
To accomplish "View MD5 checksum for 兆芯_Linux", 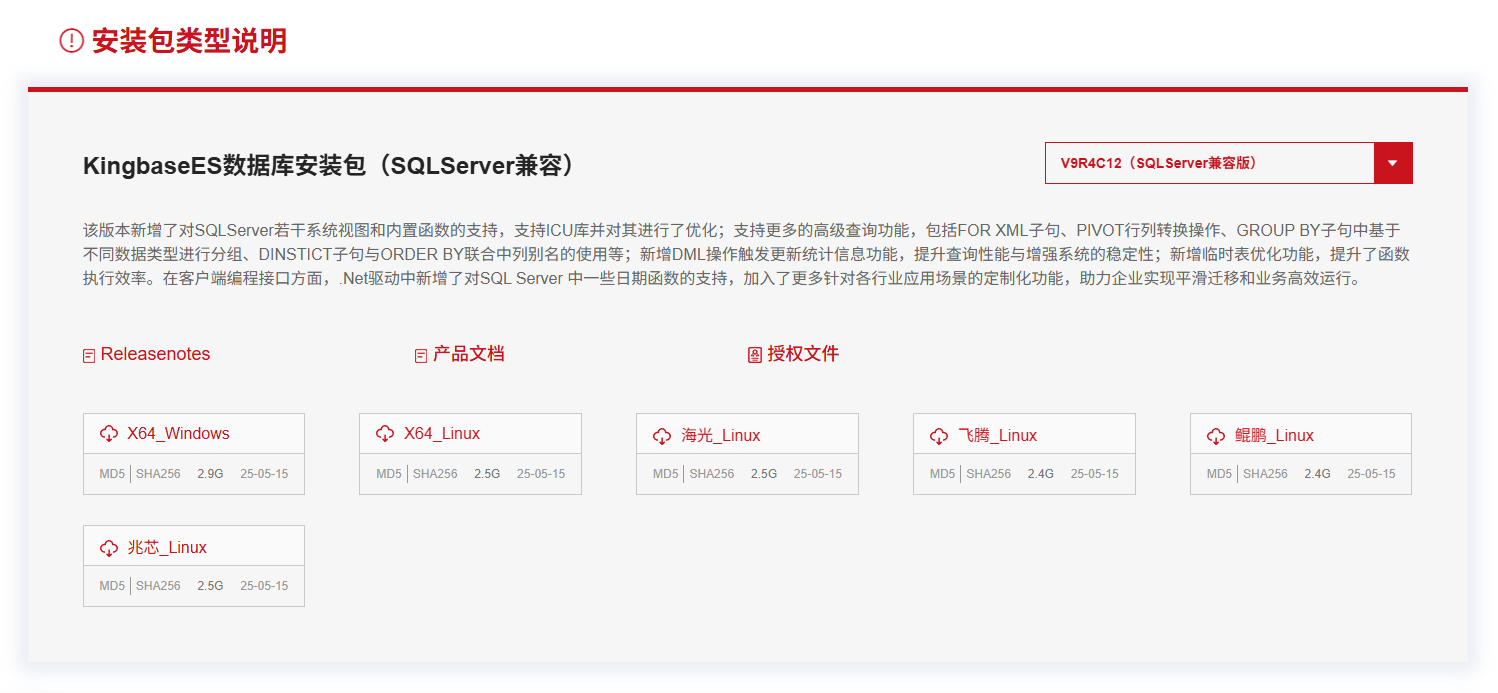I will click(112, 586).
